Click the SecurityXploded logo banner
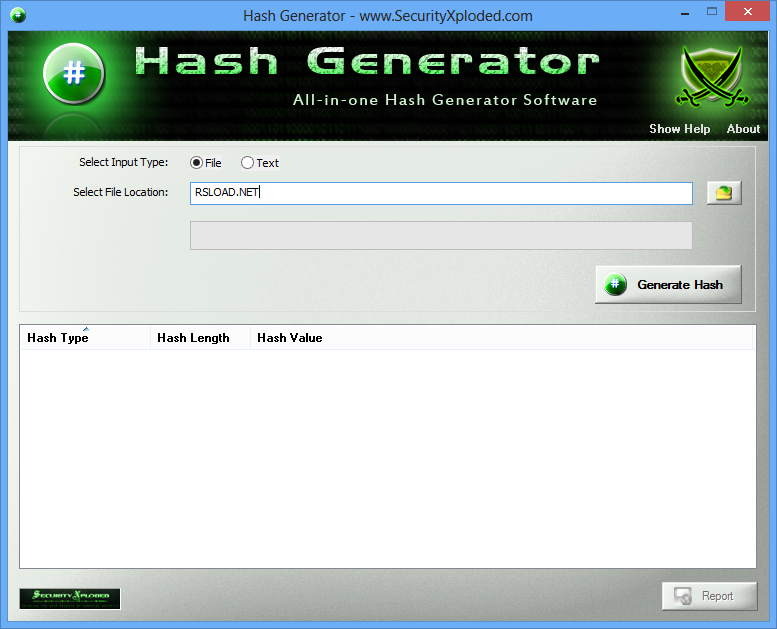Screen dimensions: 777x629 [70, 598]
